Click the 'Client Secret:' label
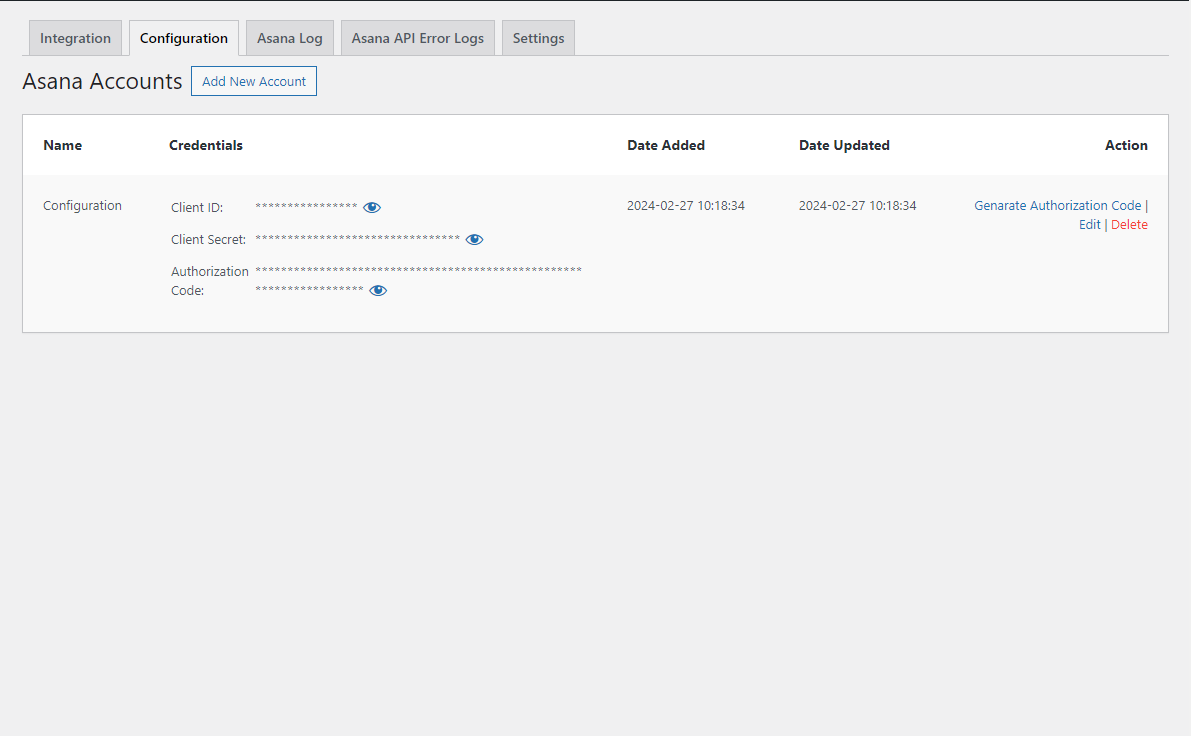This screenshot has width=1191, height=736. tap(208, 239)
